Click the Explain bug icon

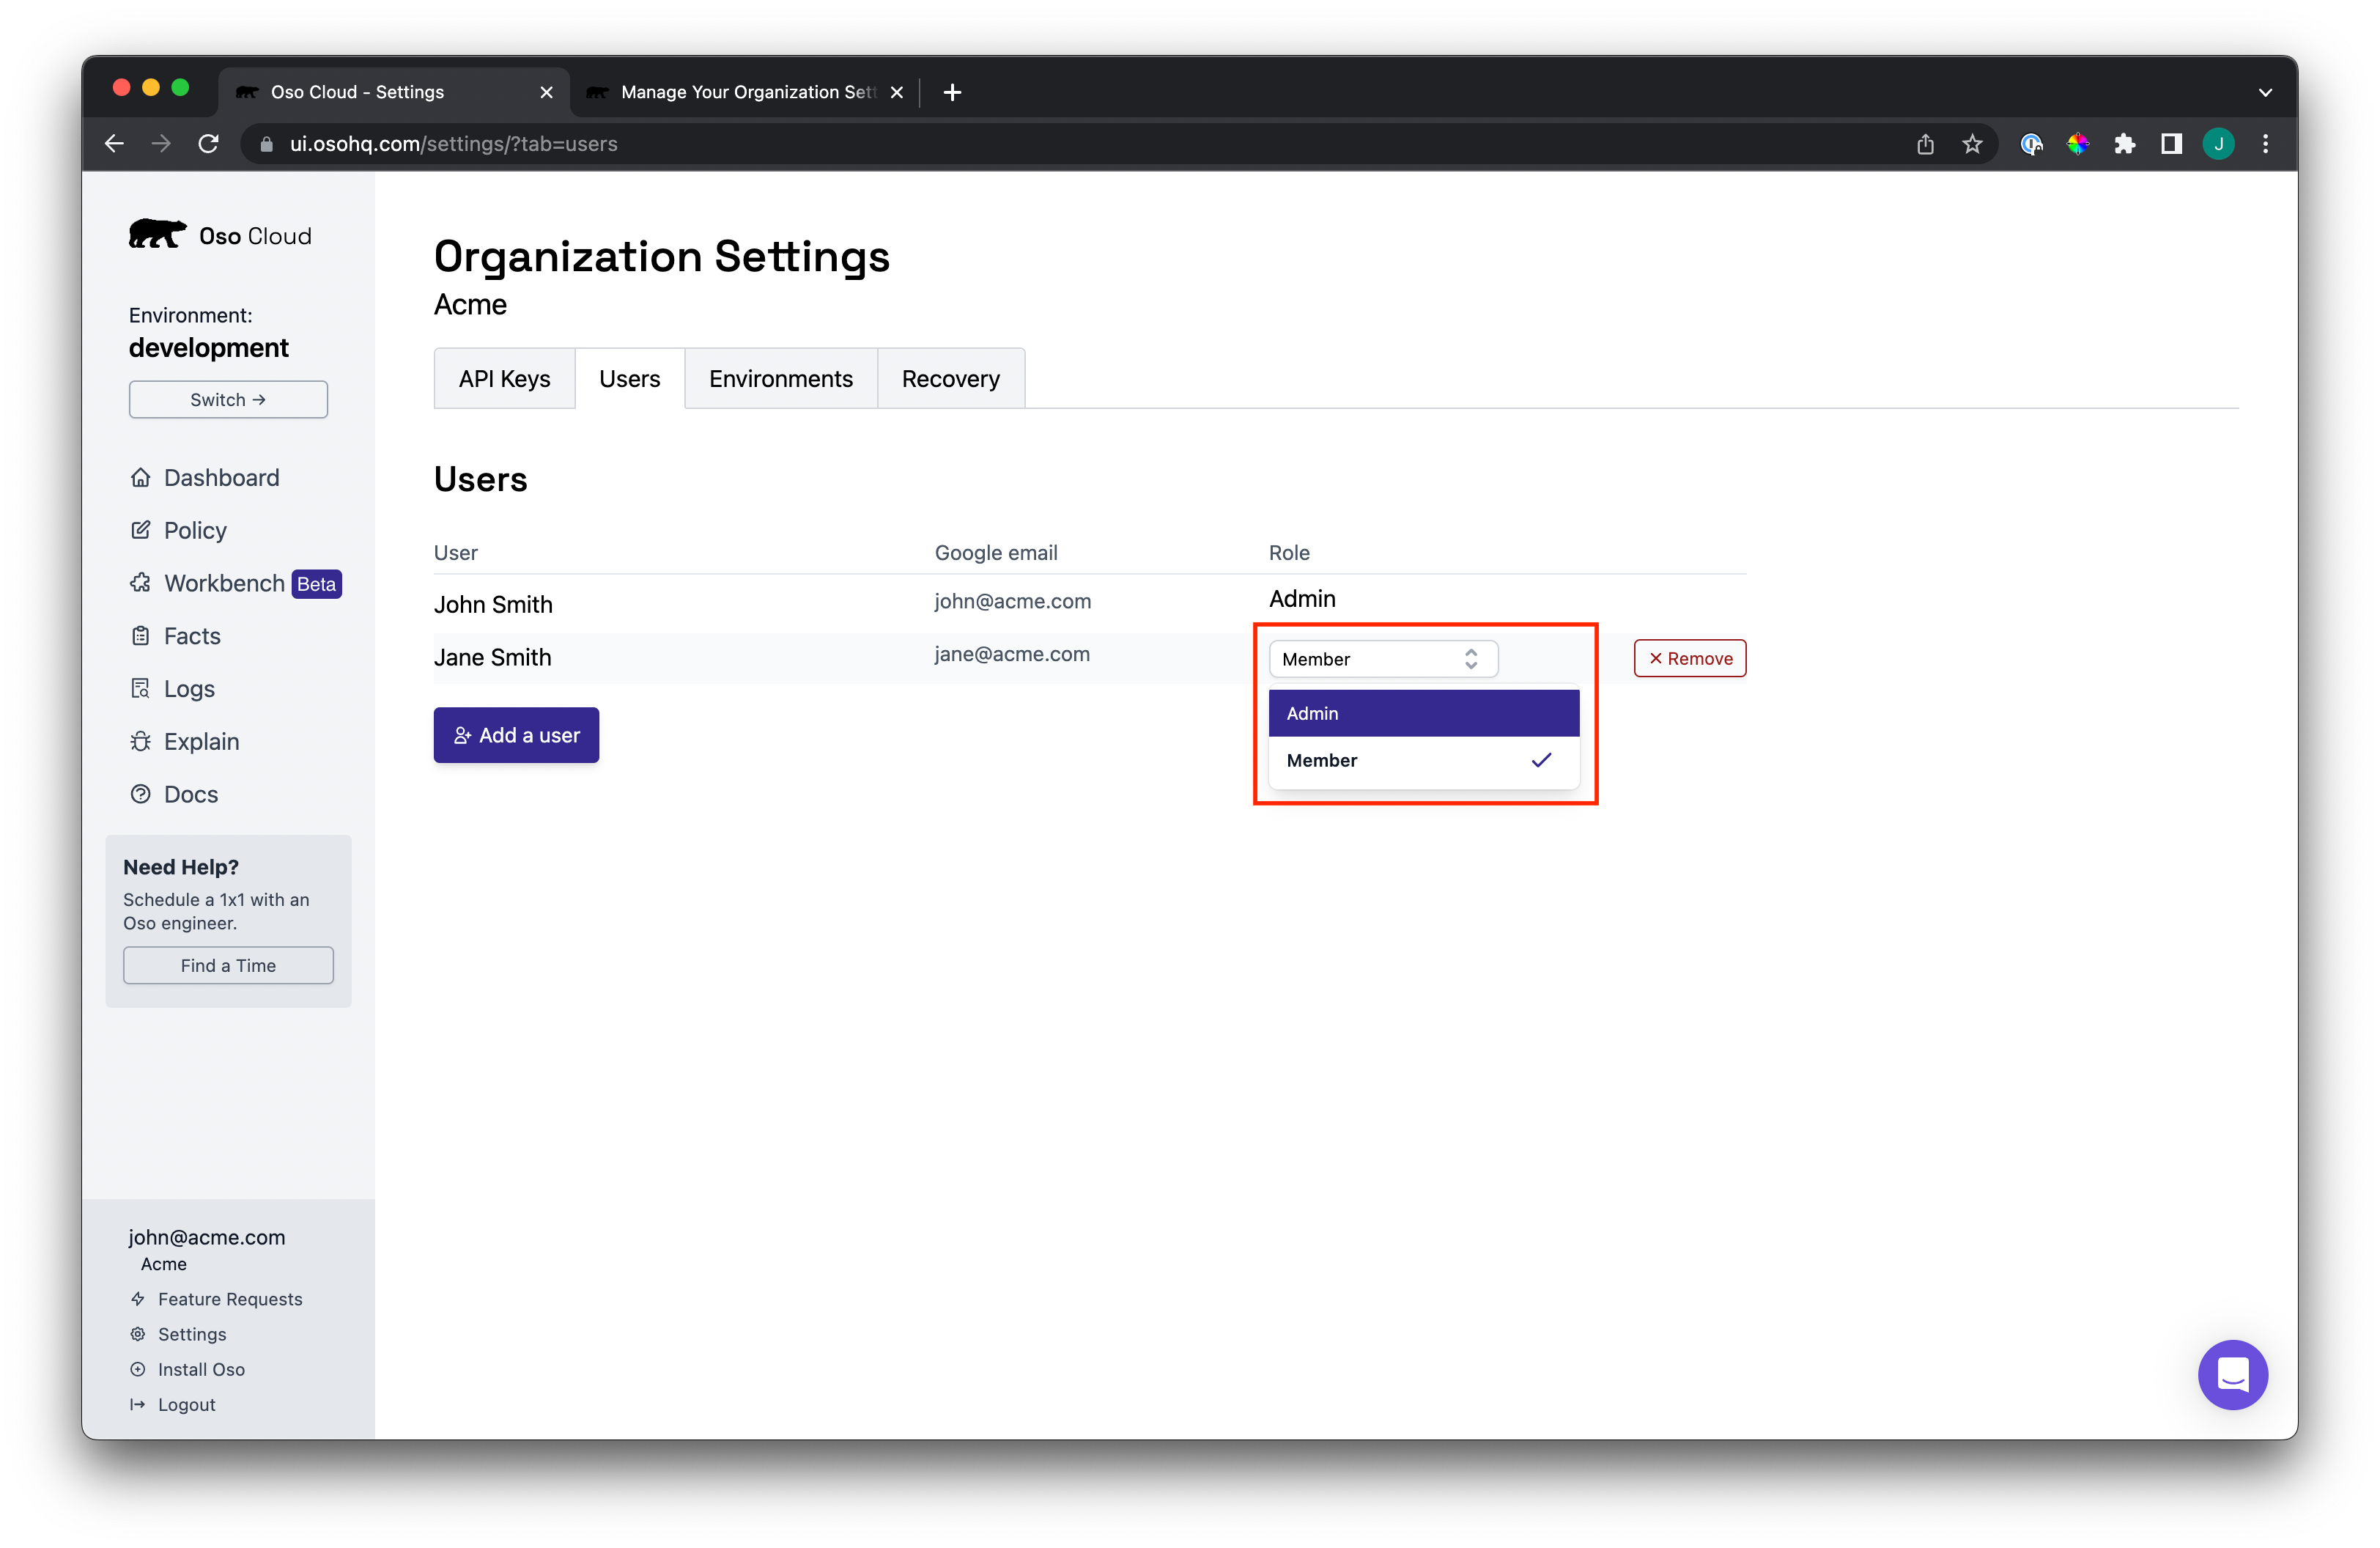(x=140, y=741)
